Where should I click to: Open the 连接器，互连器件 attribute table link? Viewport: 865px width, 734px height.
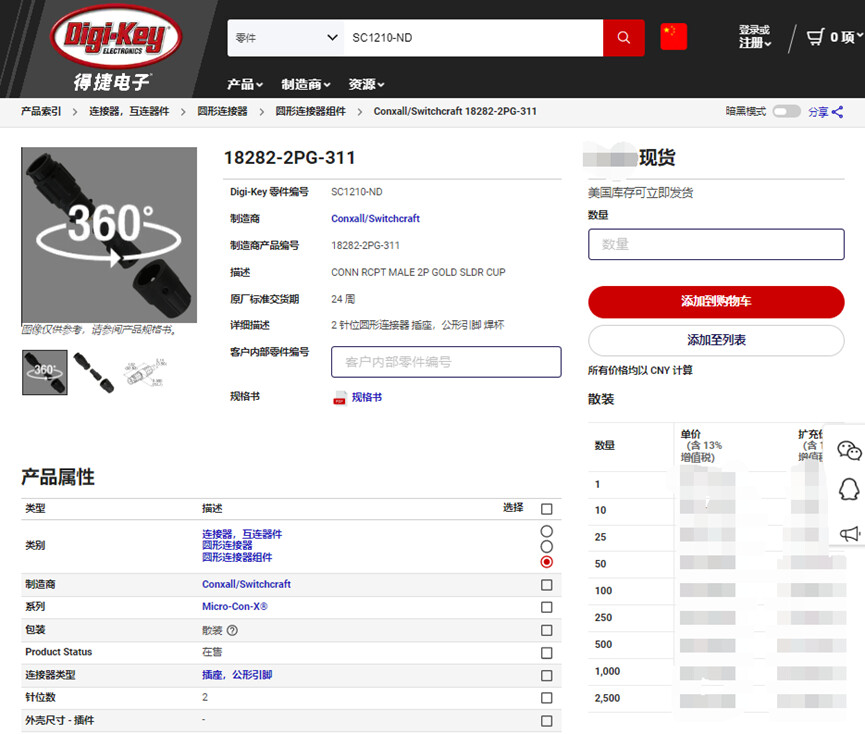(x=242, y=534)
